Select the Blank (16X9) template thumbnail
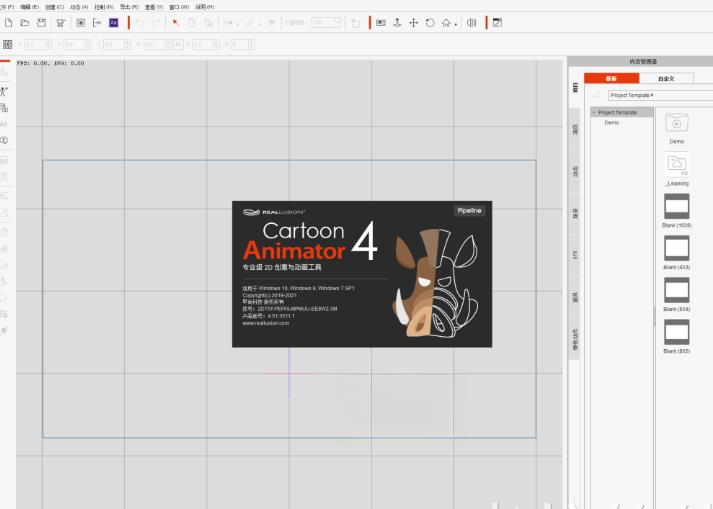Image resolution: width=713 pixels, height=509 pixels. 677,207
